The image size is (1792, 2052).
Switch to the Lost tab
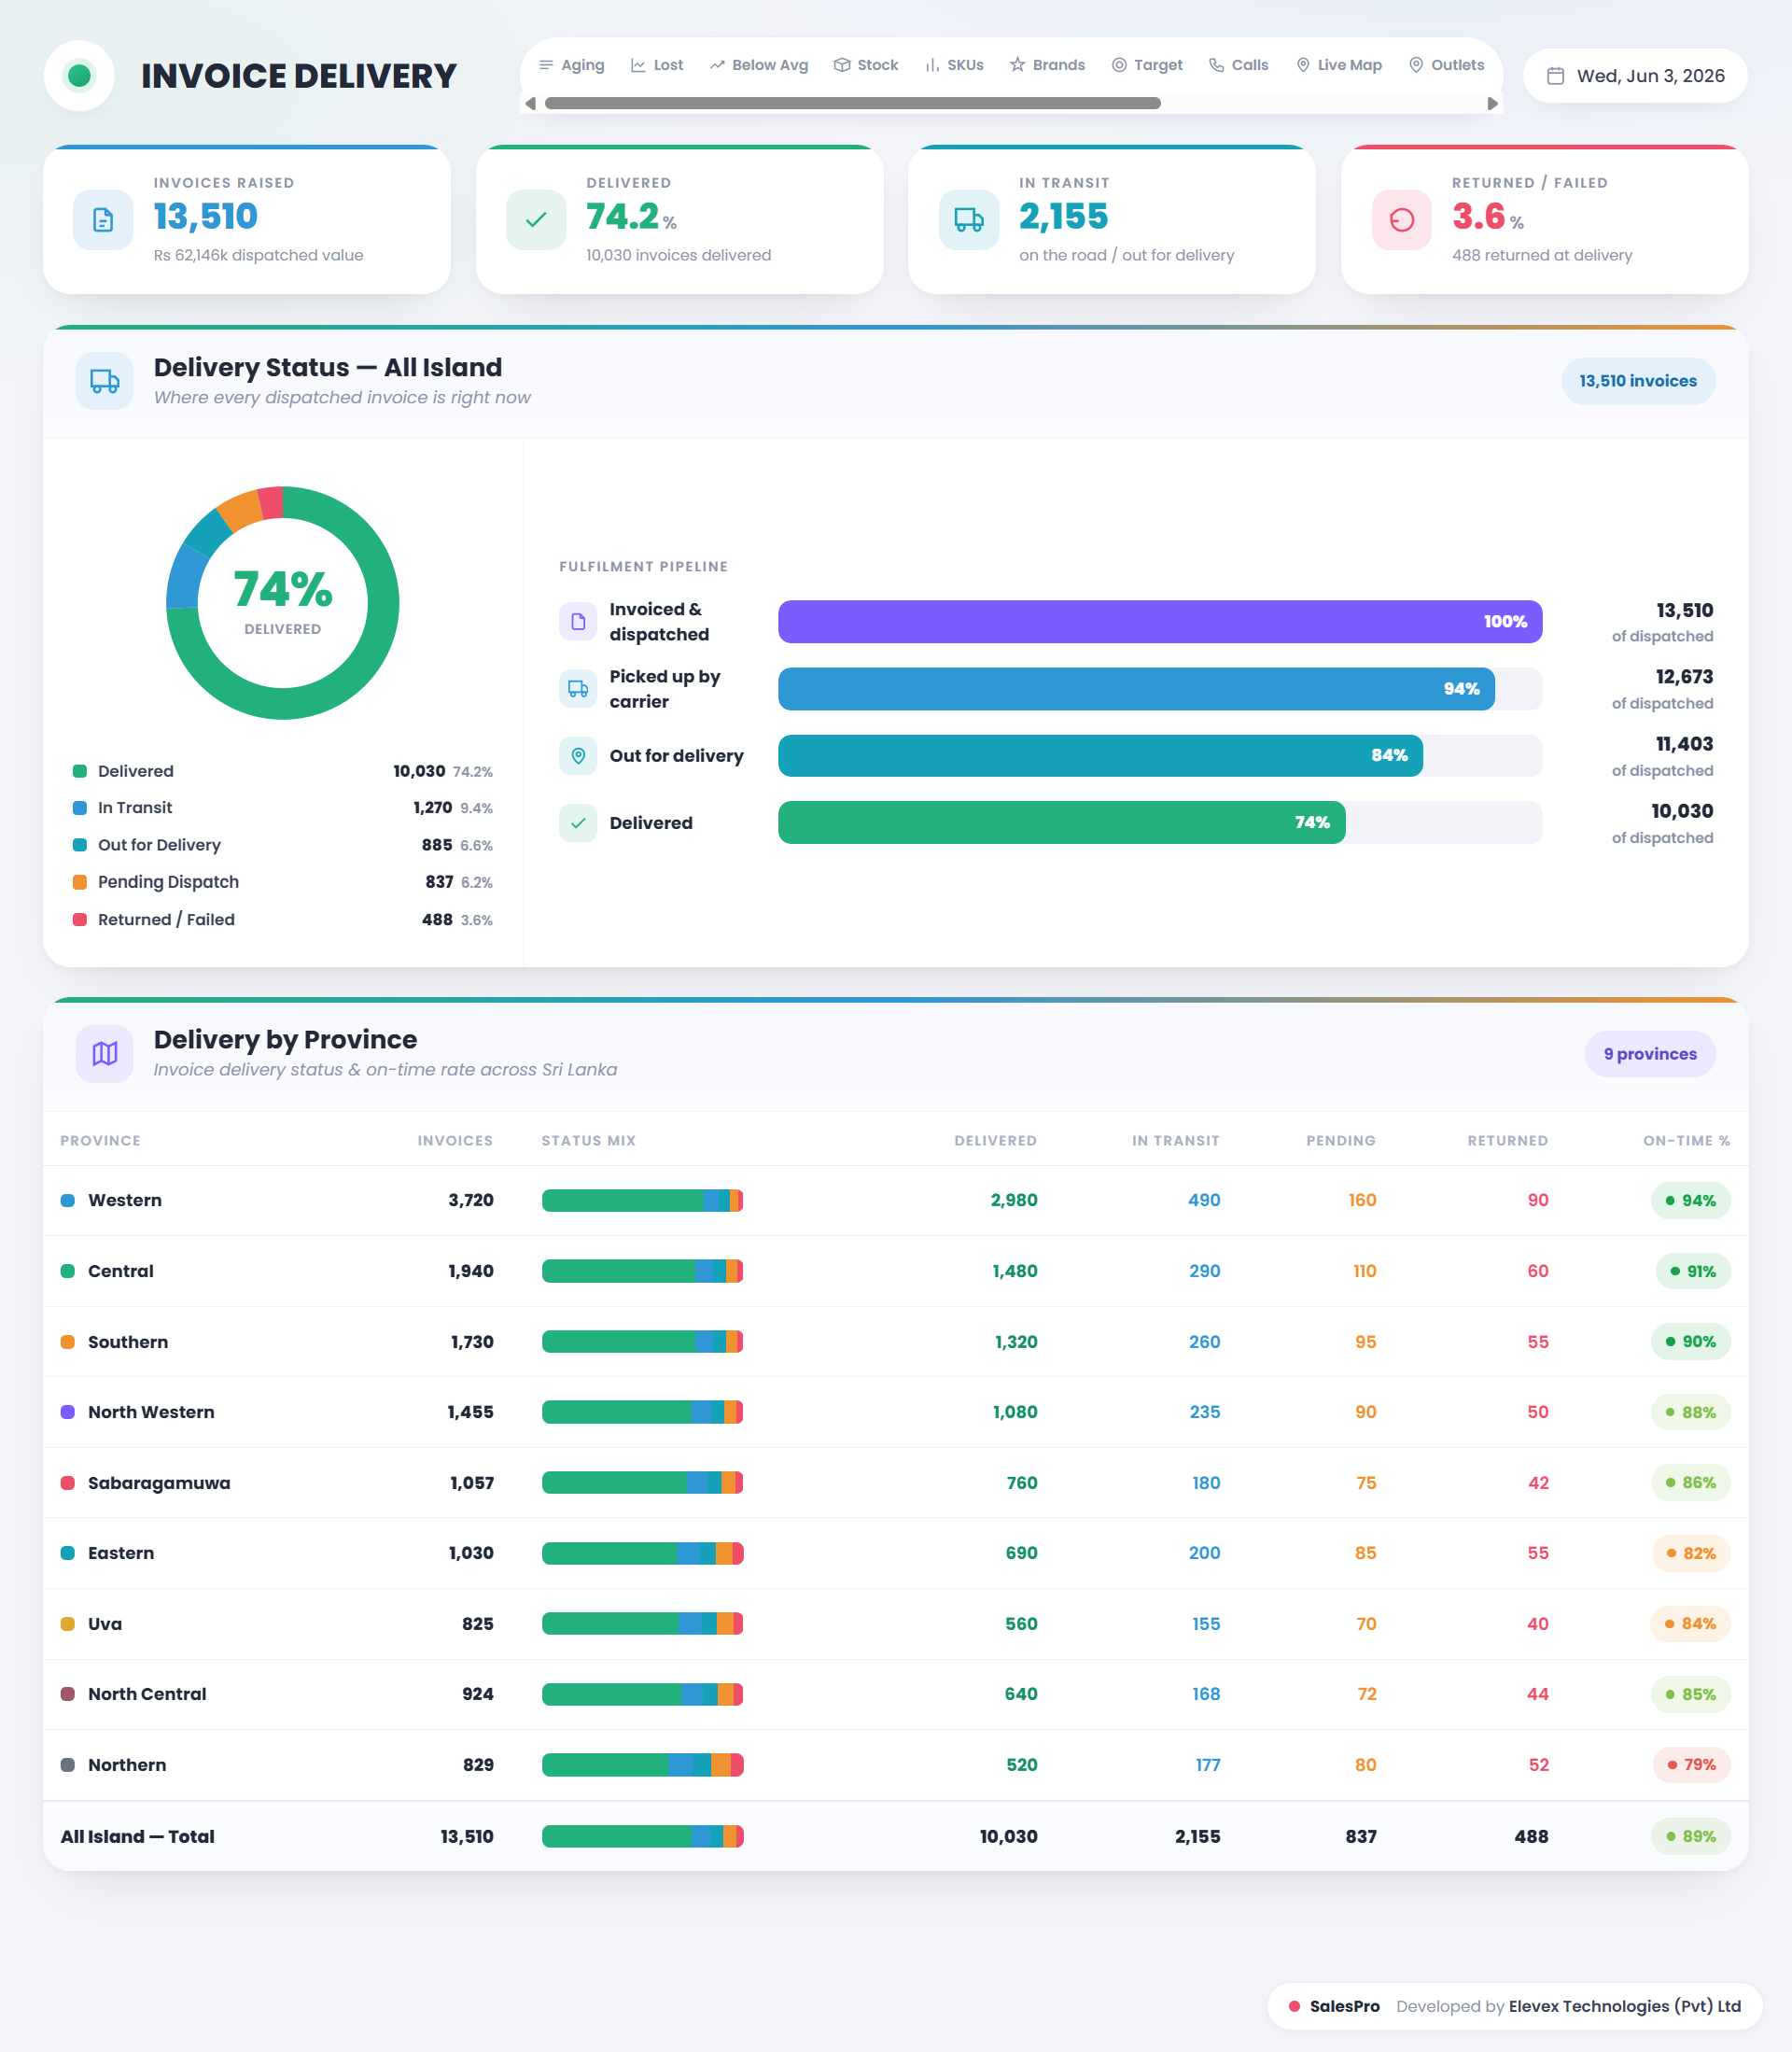[657, 65]
